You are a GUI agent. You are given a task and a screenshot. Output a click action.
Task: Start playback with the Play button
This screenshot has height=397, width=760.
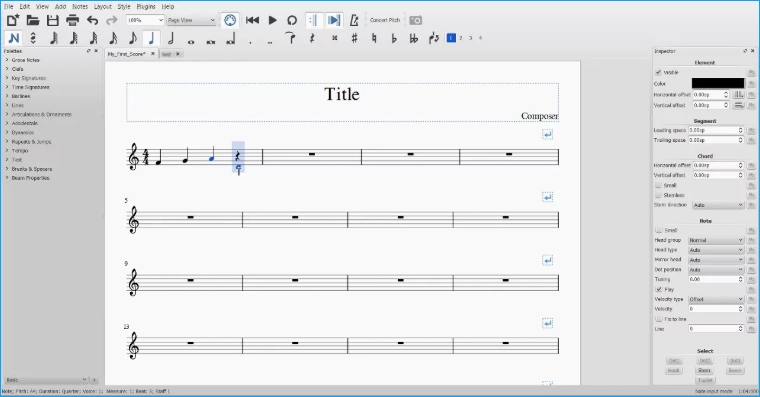(x=272, y=20)
